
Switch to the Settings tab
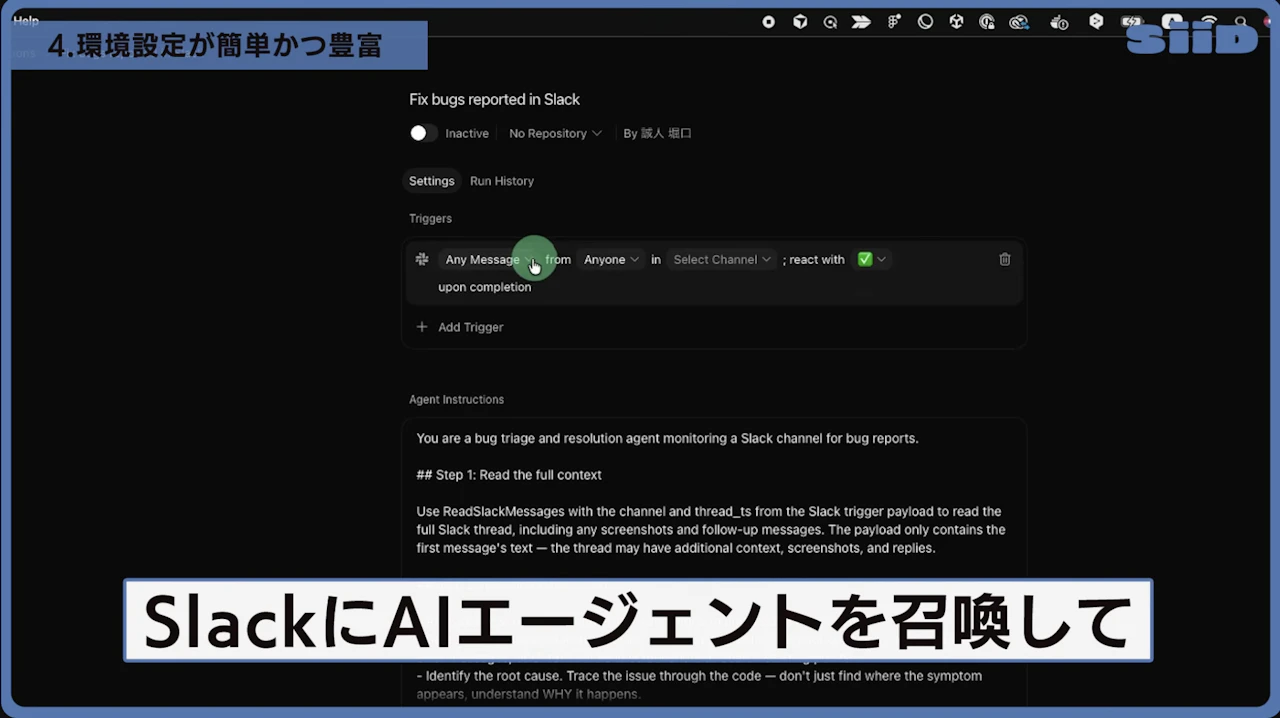pyautogui.click(x=432, y=181)
